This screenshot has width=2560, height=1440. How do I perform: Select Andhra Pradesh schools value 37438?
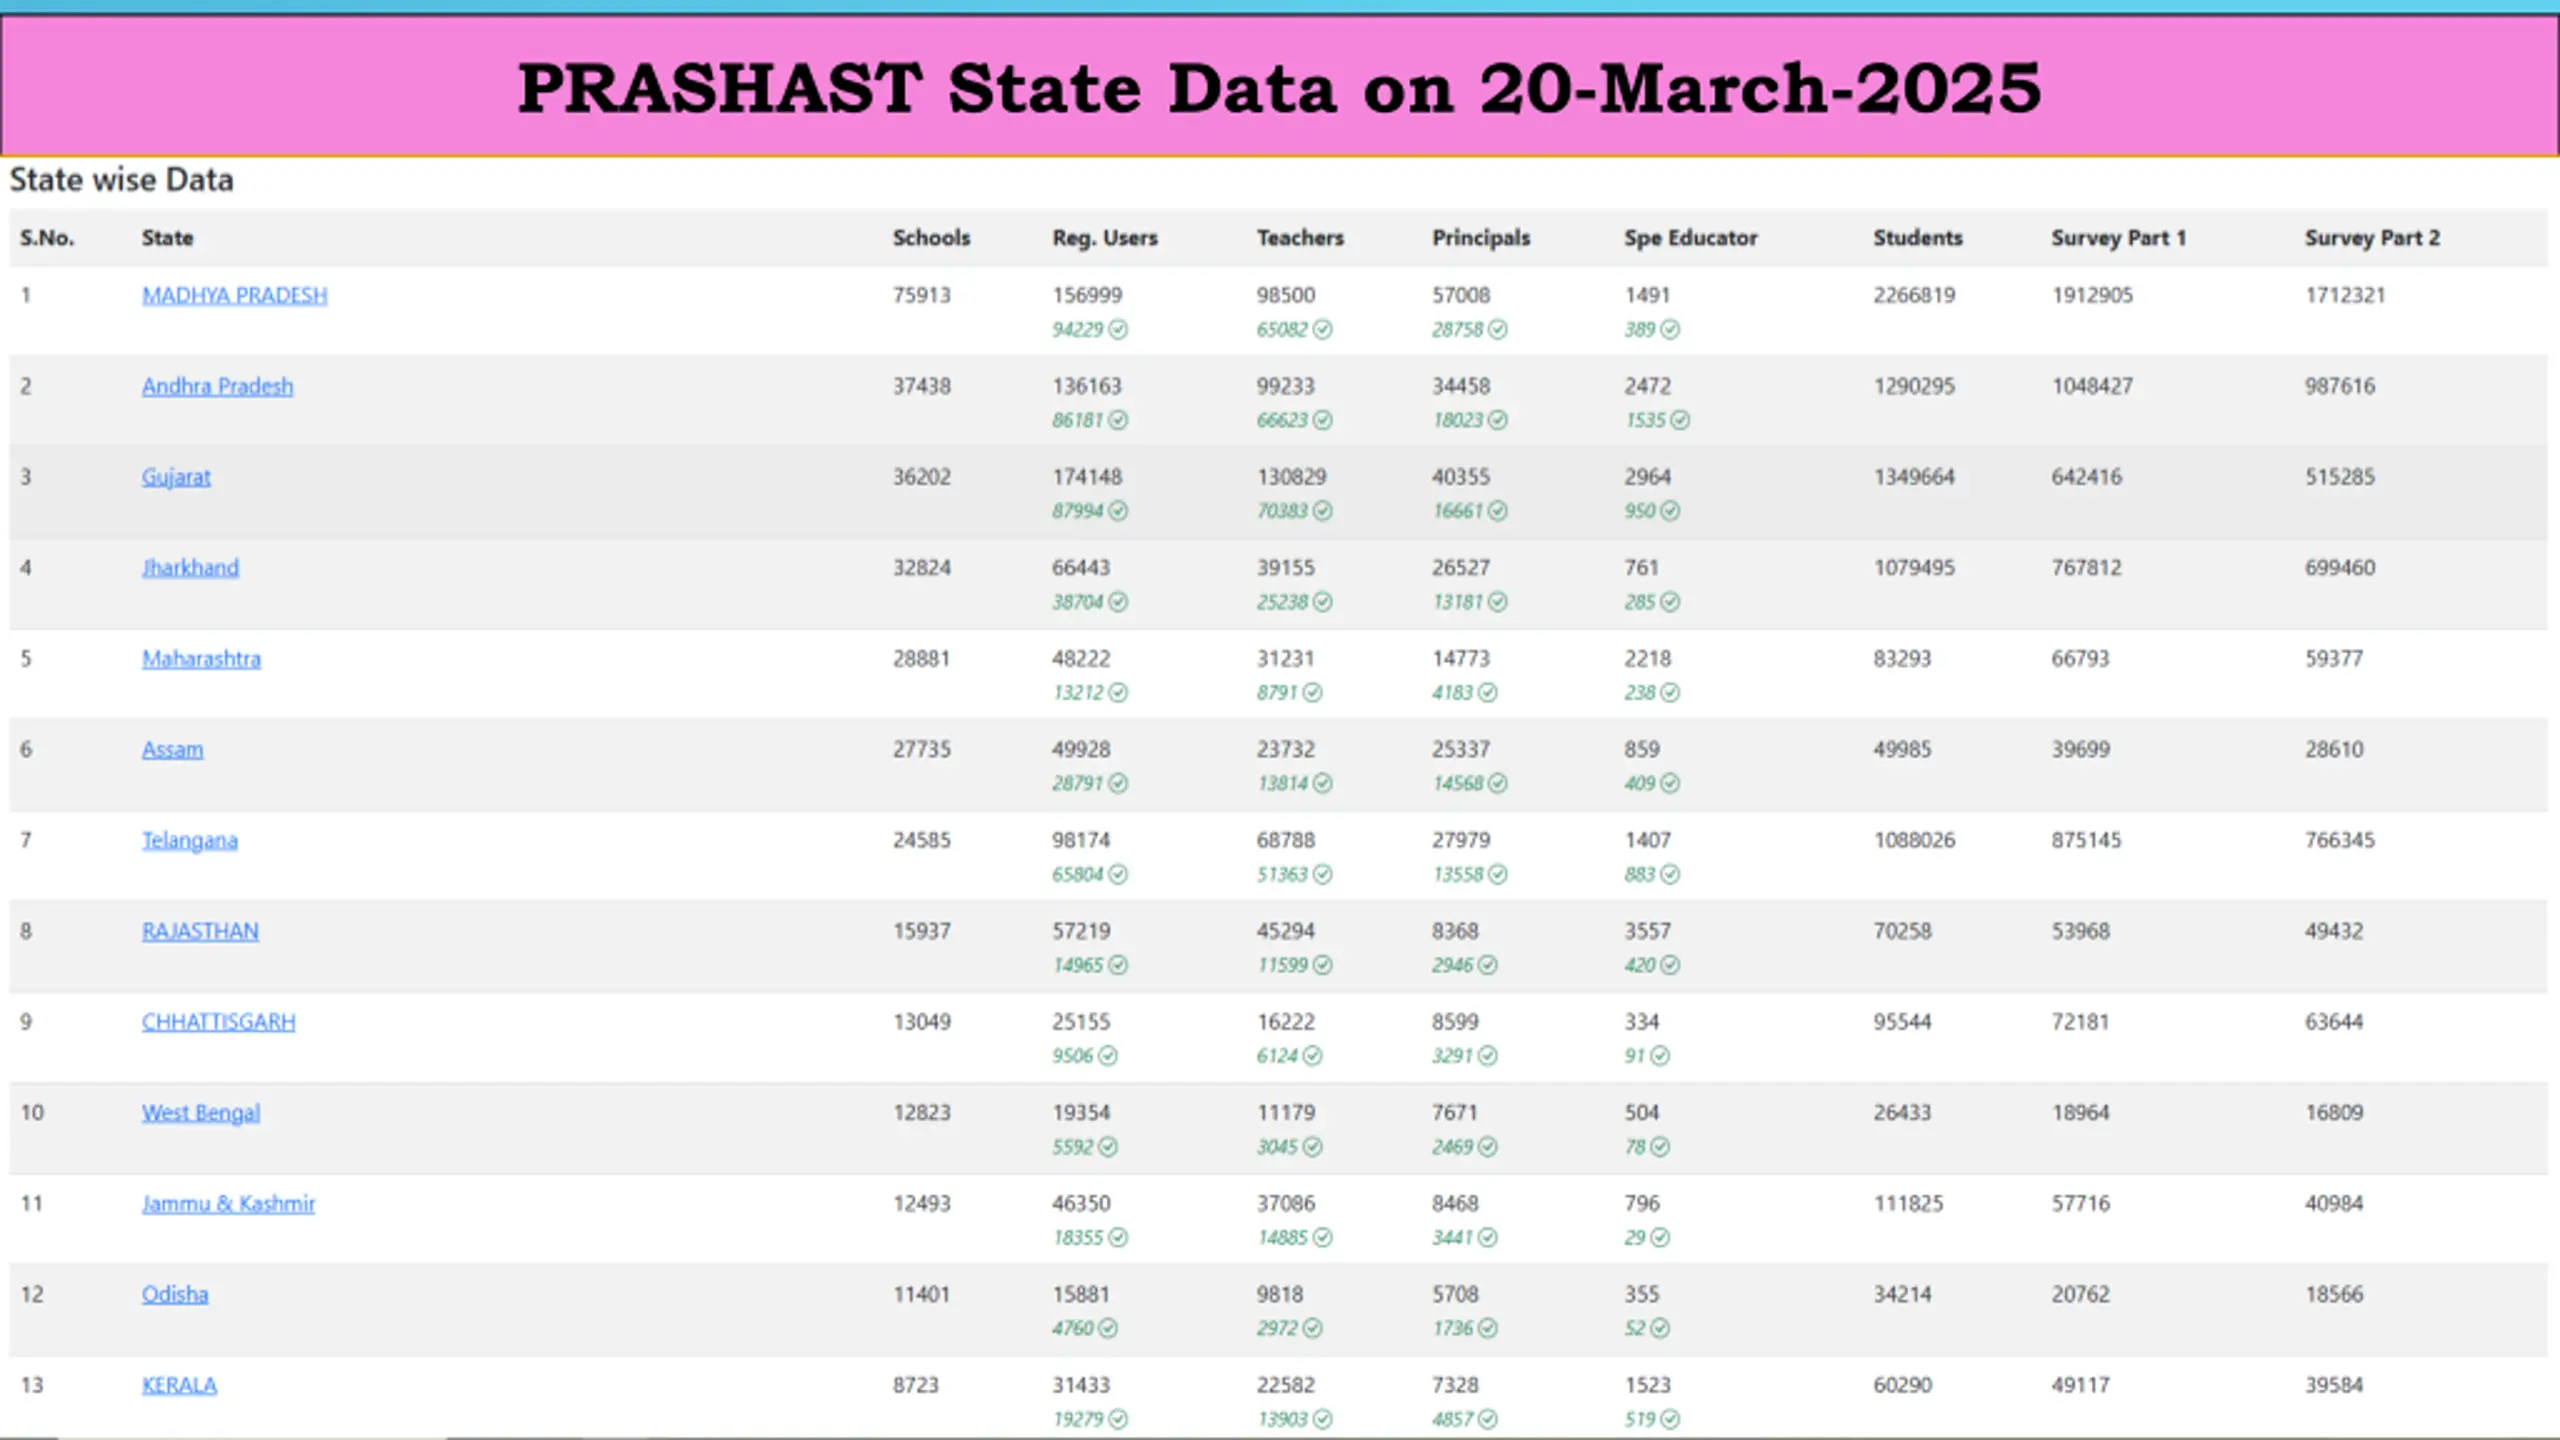tap(921, 386)
